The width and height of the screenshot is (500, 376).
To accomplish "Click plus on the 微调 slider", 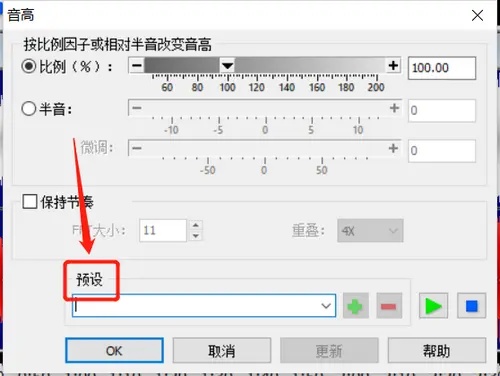I will click(394, 148).
